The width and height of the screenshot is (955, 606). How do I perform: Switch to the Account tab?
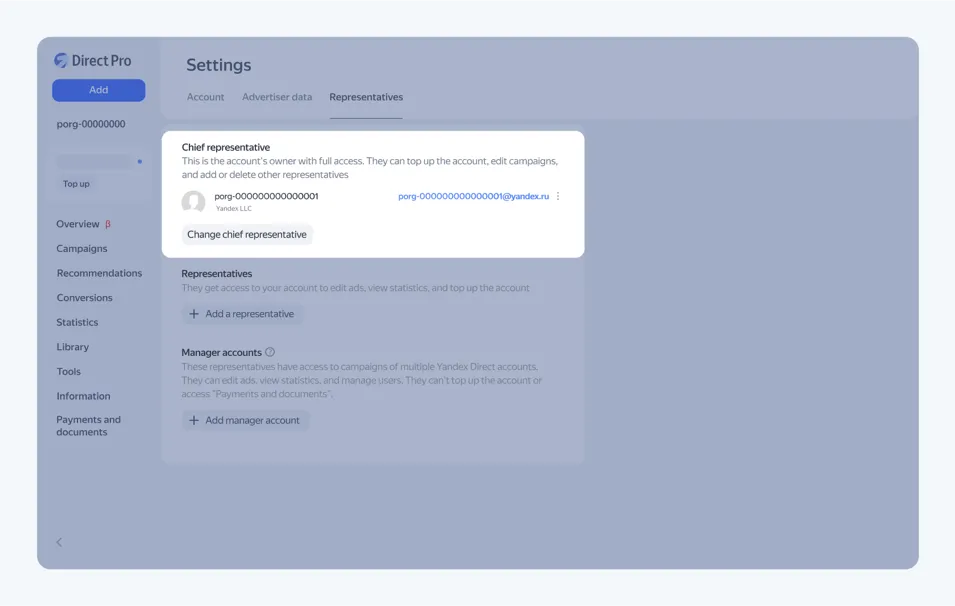click(x=205, y=97)
